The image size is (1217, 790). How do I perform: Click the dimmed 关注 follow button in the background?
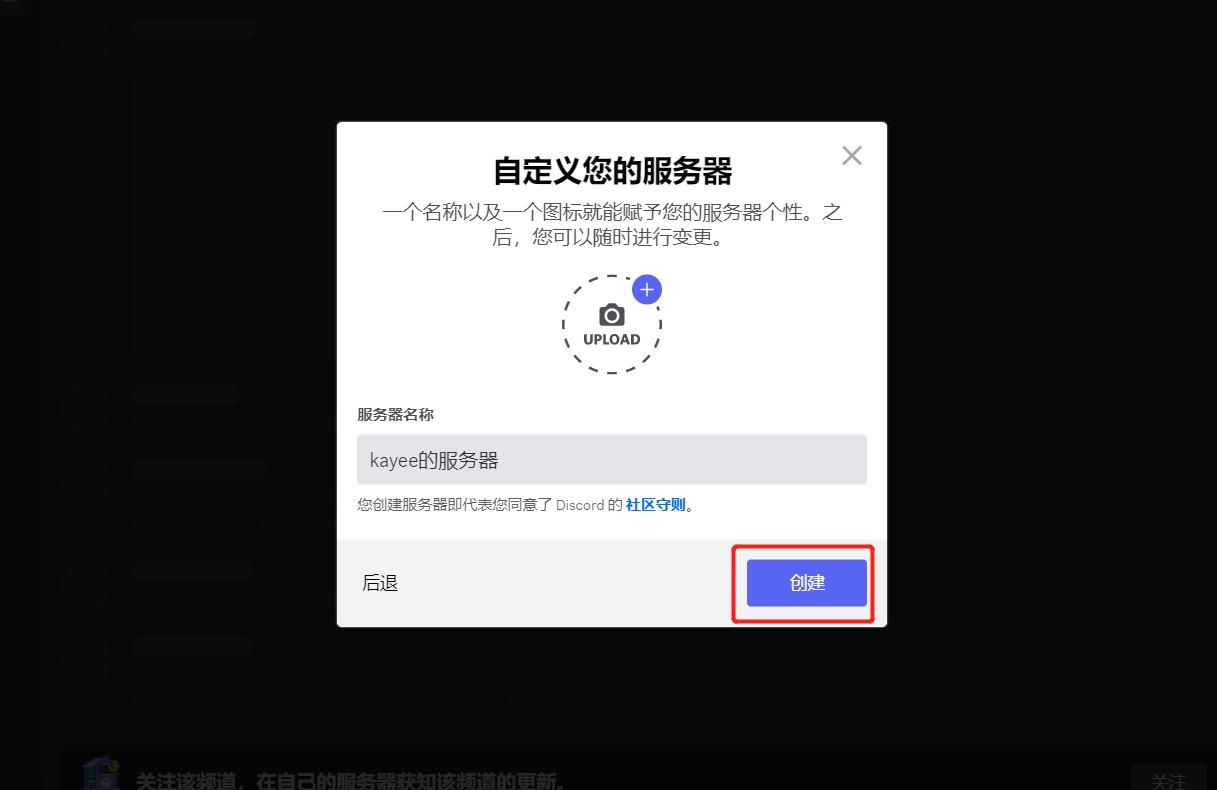point(1168,779)
